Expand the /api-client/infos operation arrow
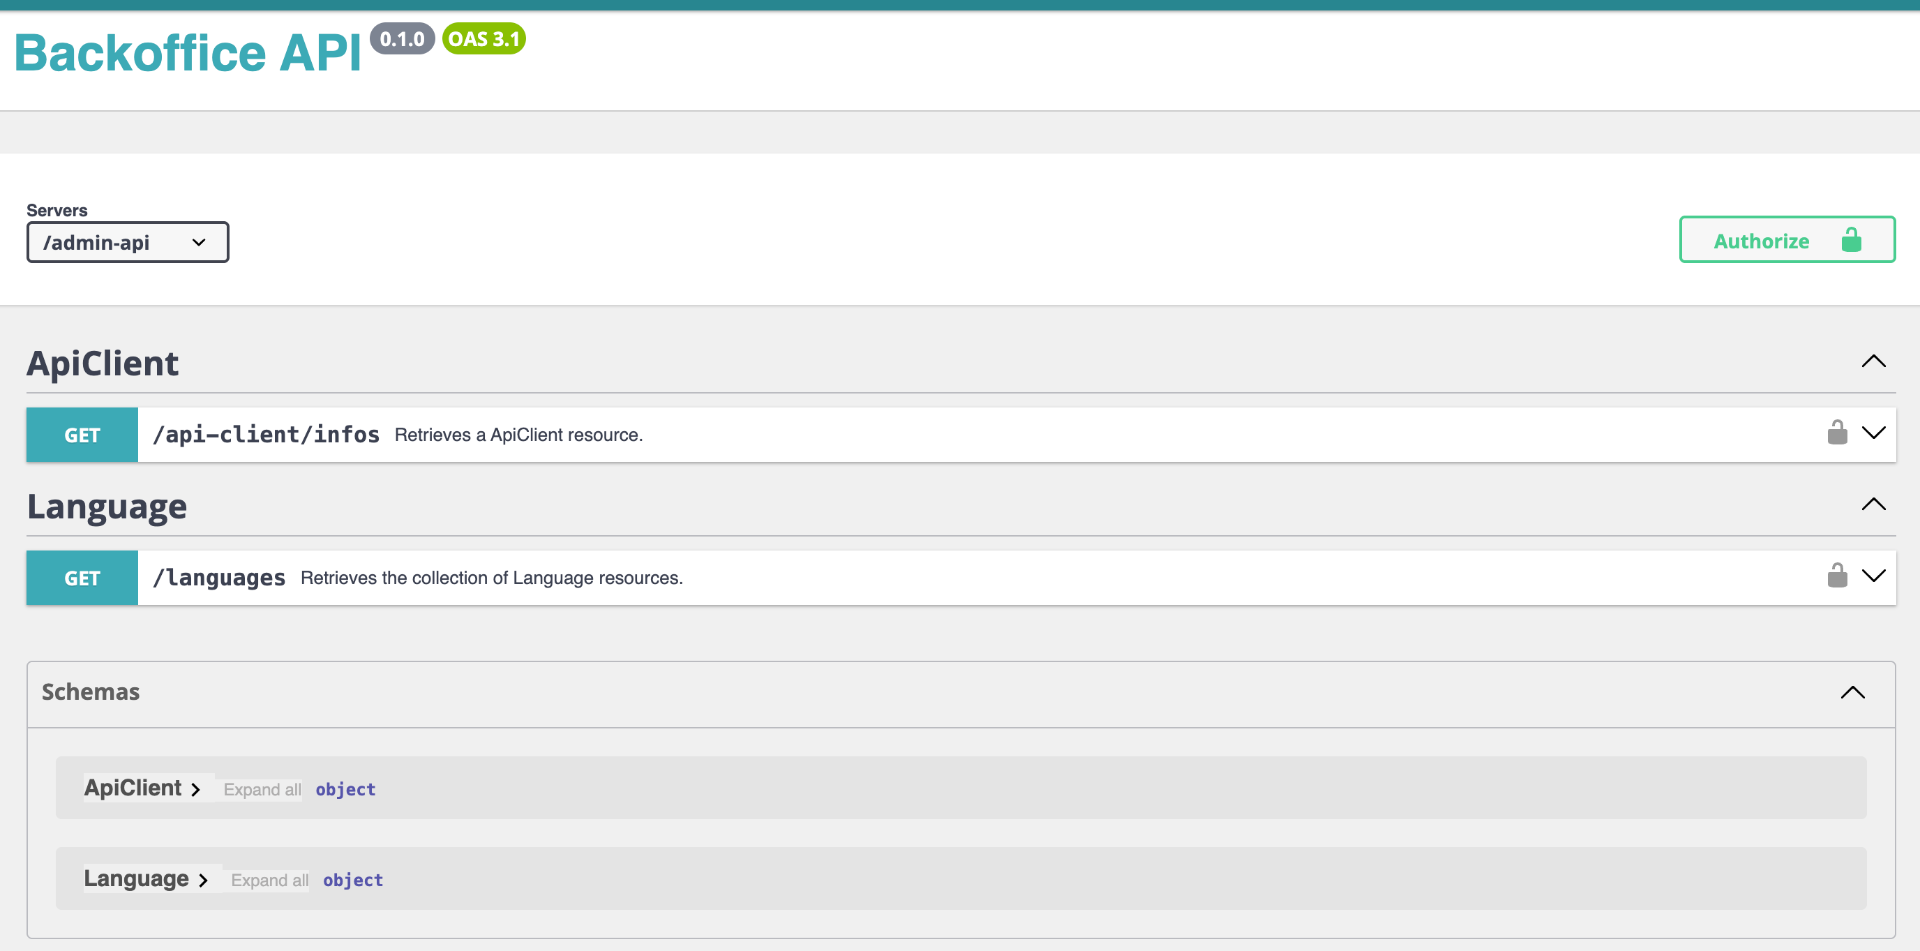This screenshot has width=1920, height=951. click(1873, 433)
